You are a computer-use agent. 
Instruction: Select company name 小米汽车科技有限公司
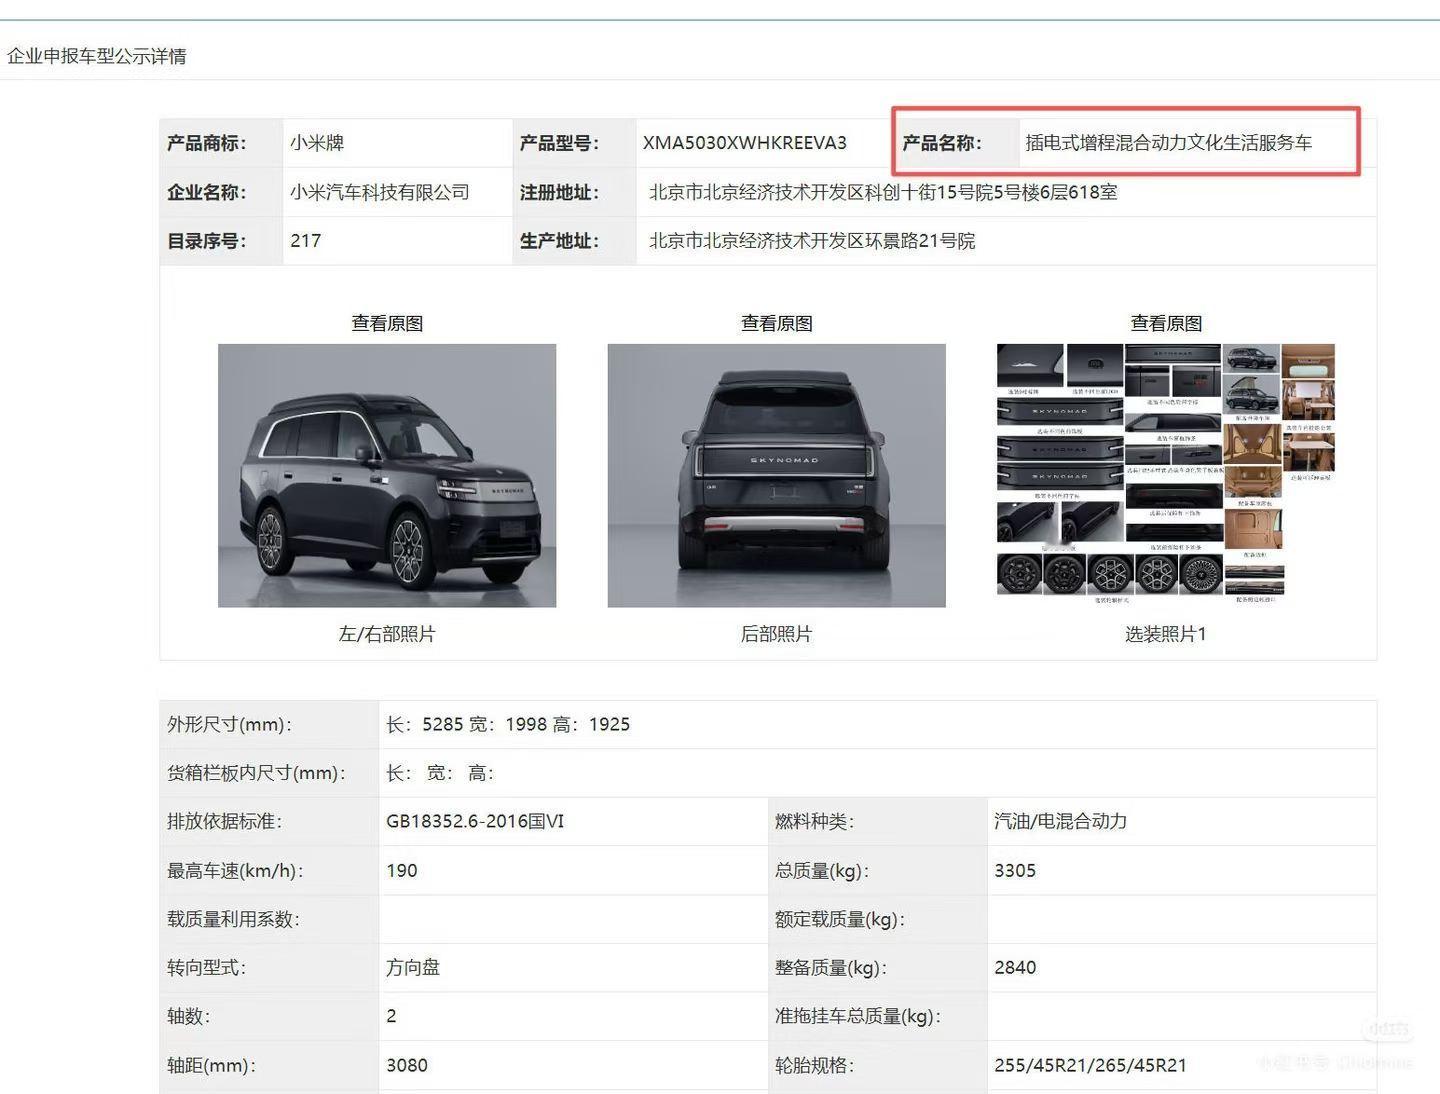tap(380, 192)
